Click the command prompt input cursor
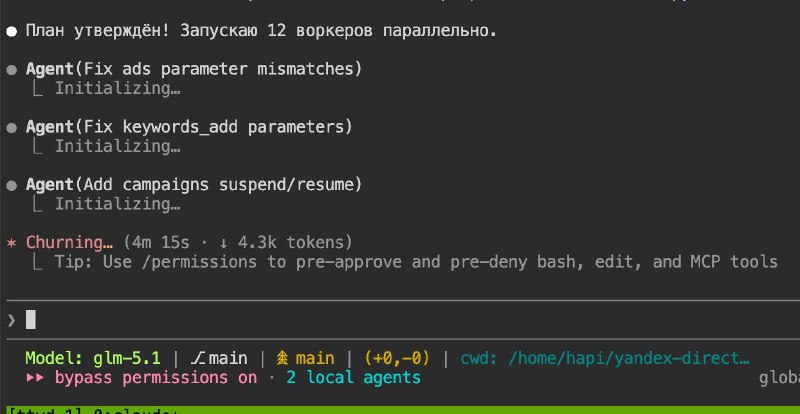The height and width of the screenshot is (414, 800). pyautogui.click(x=30, y=319)
